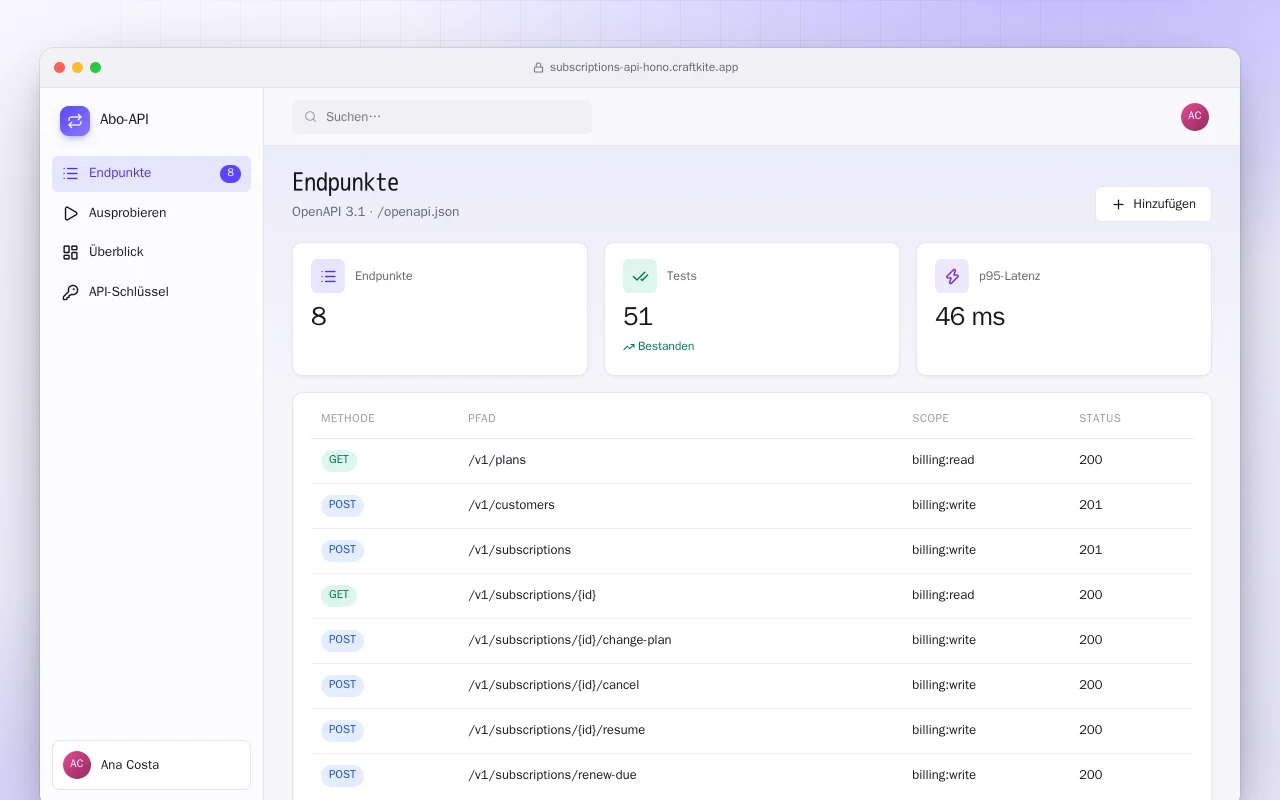Click the METHODE column header
The width and height of the screenshot is (1280, 800).
[348, 418]
